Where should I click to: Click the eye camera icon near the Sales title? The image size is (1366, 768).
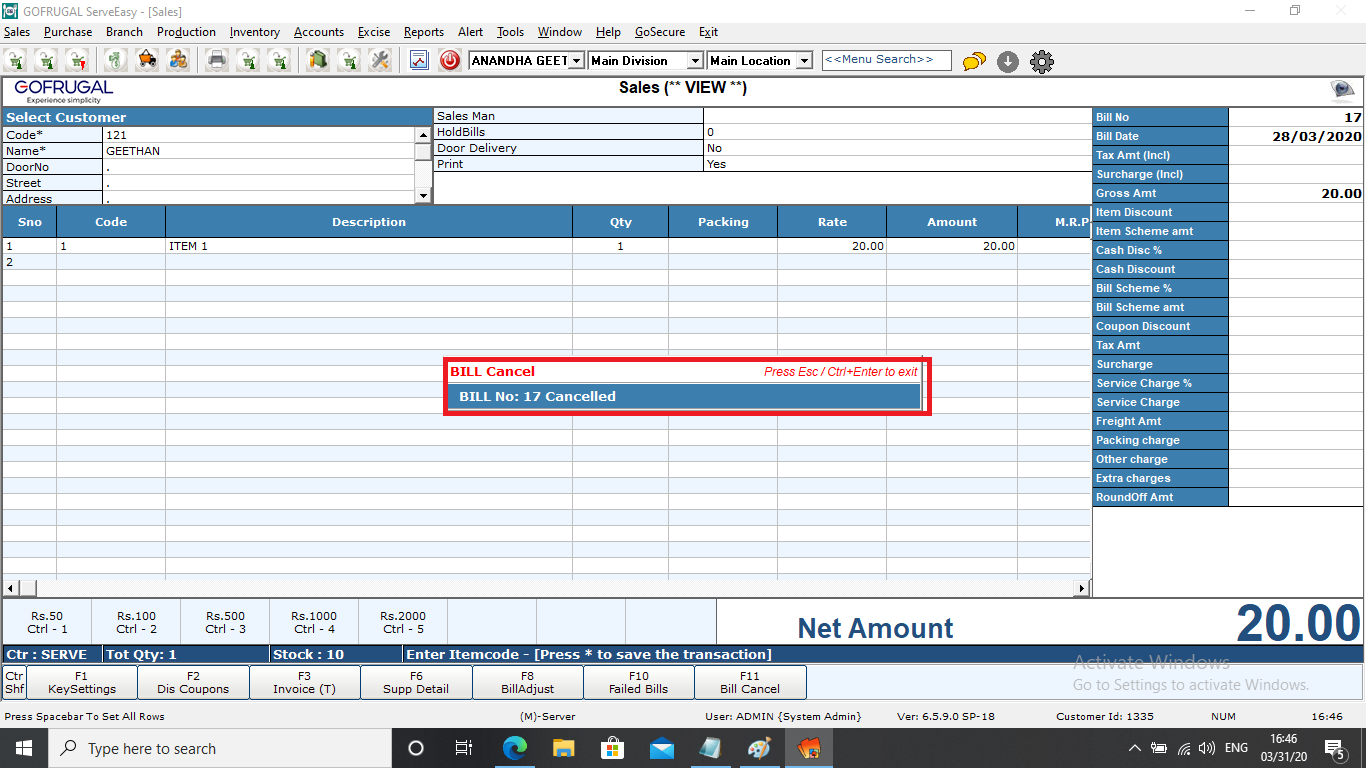pyautogui.click(x=1342, y=90)
